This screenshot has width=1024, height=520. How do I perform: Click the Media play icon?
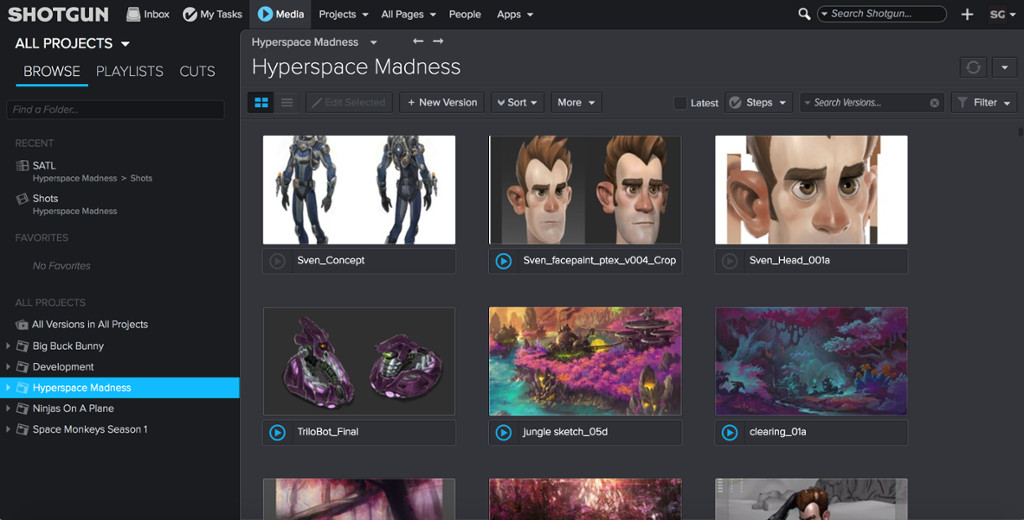(x=265, y=14)
